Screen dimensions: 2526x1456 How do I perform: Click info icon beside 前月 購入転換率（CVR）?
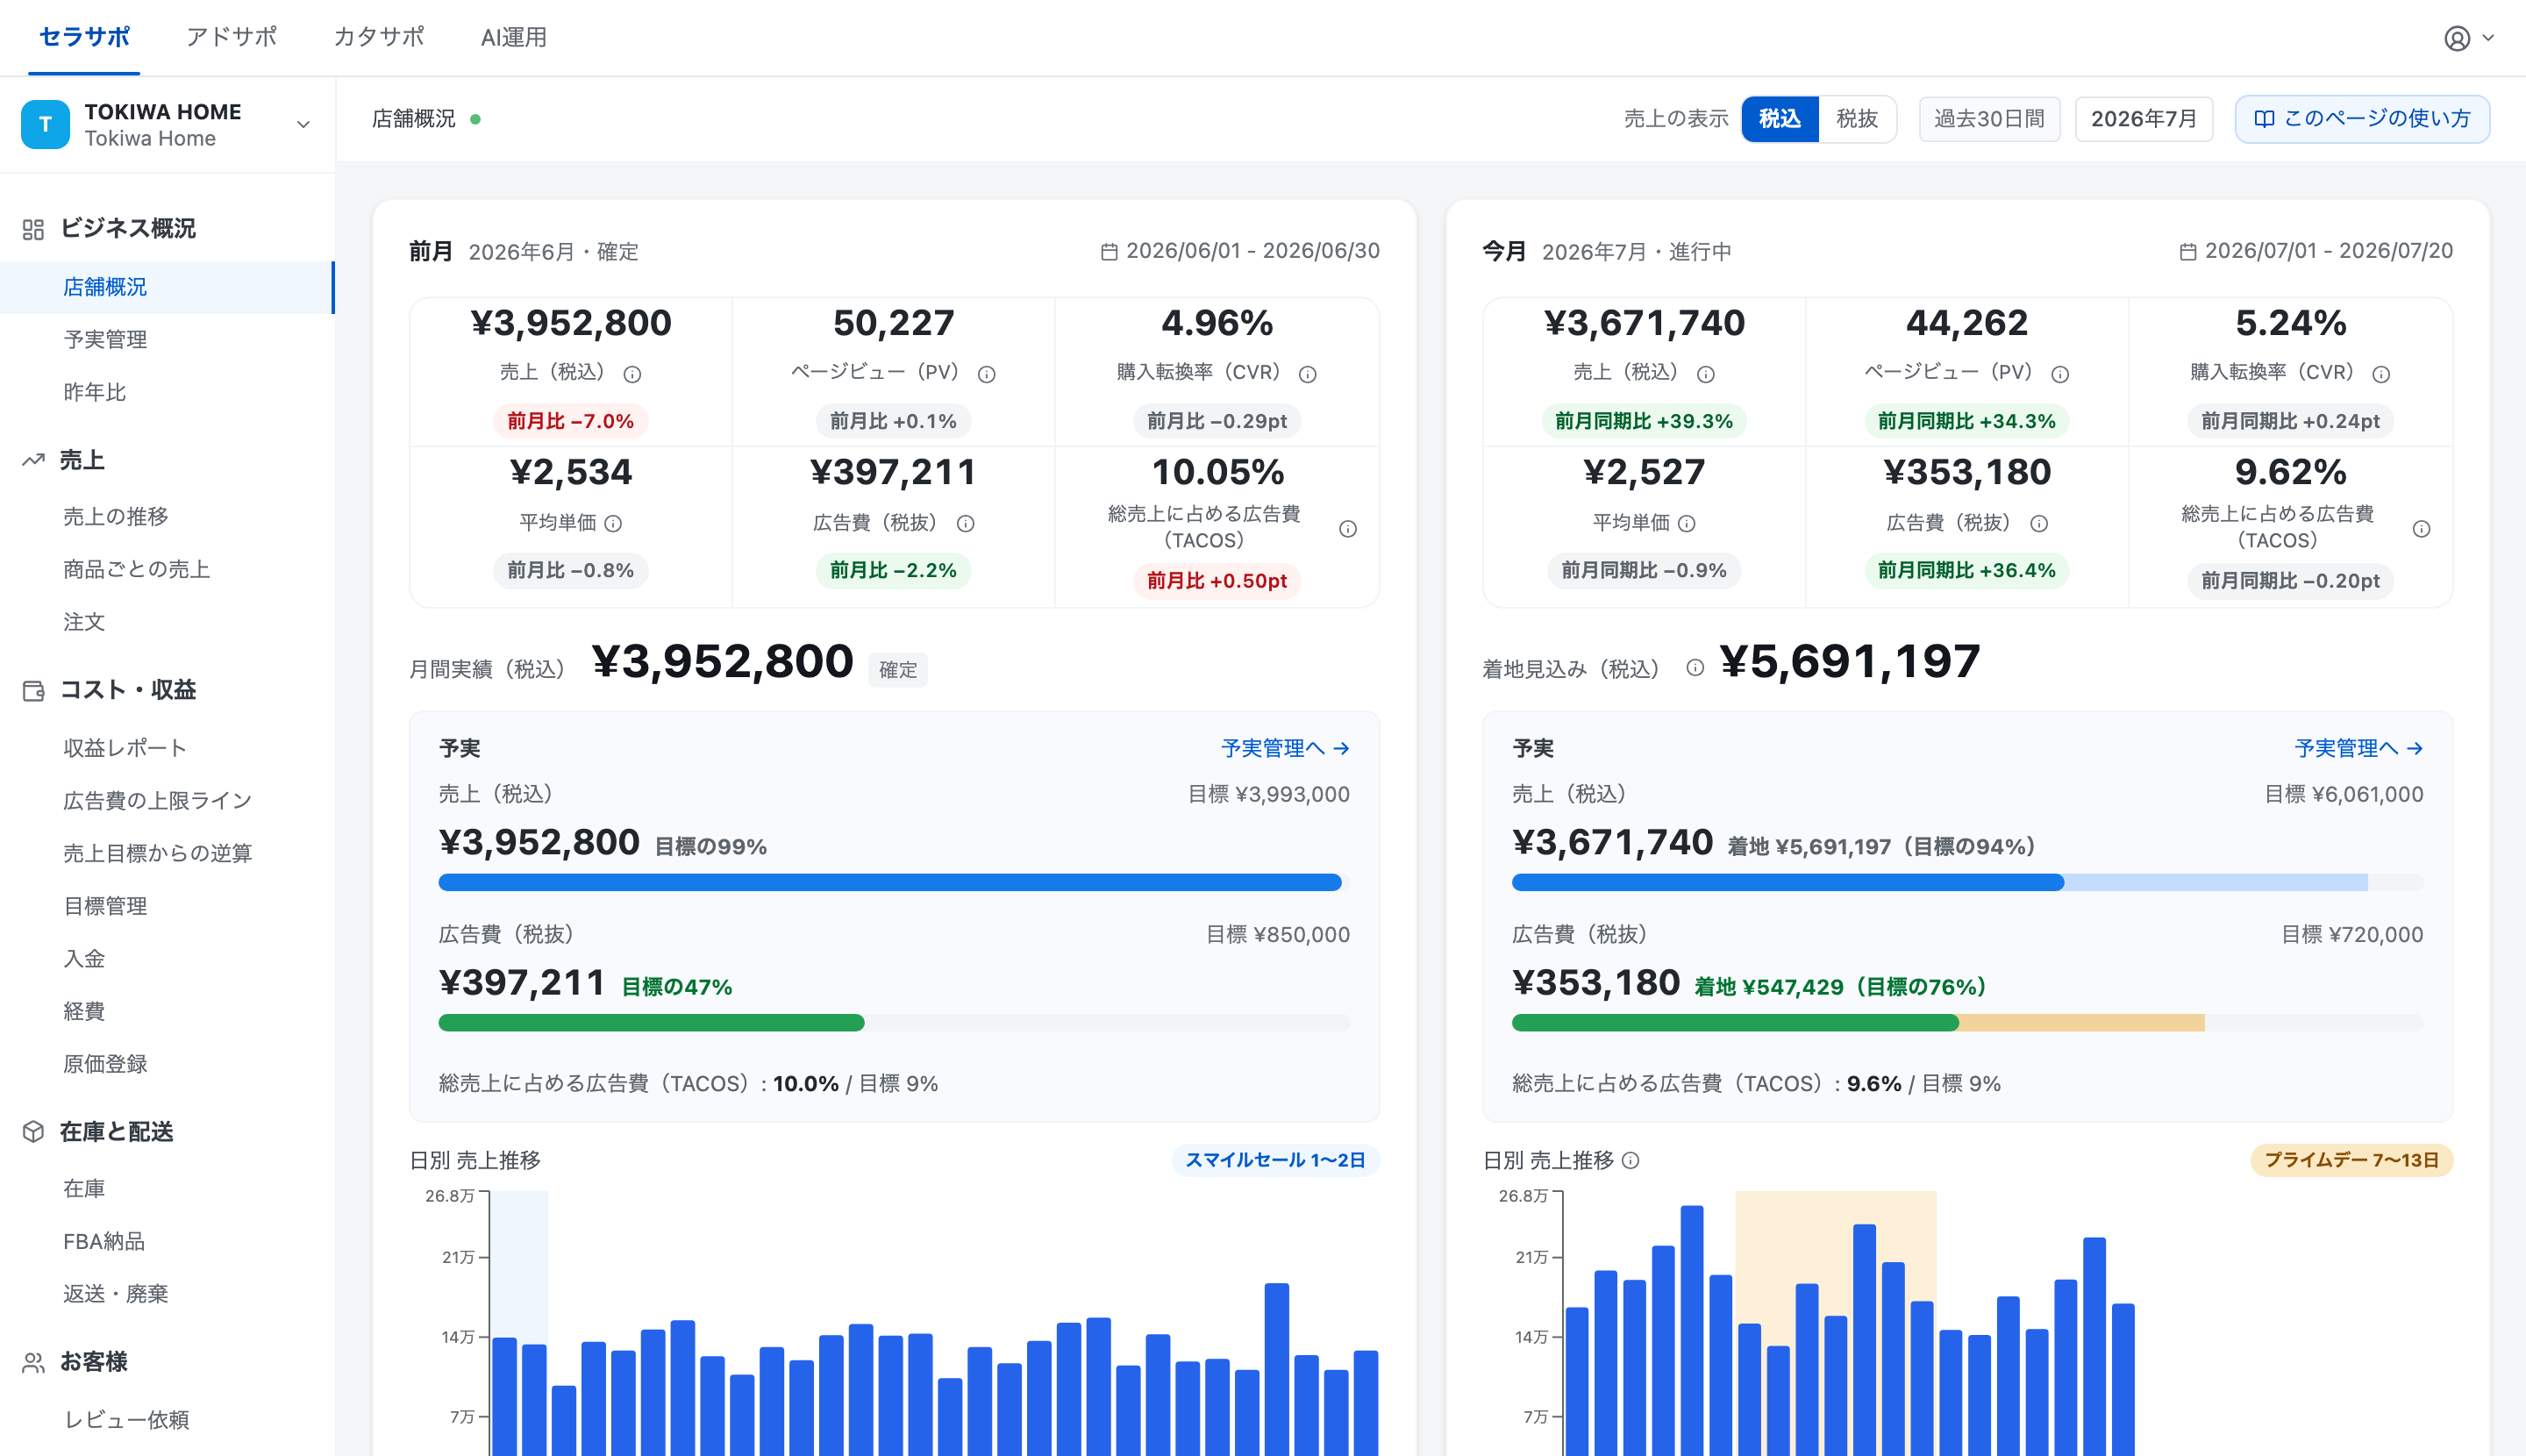1307,374
